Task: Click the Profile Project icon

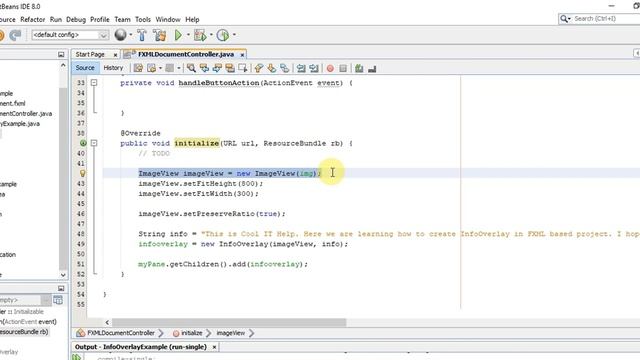Action: pyautogui.click(x=223, y=35)
